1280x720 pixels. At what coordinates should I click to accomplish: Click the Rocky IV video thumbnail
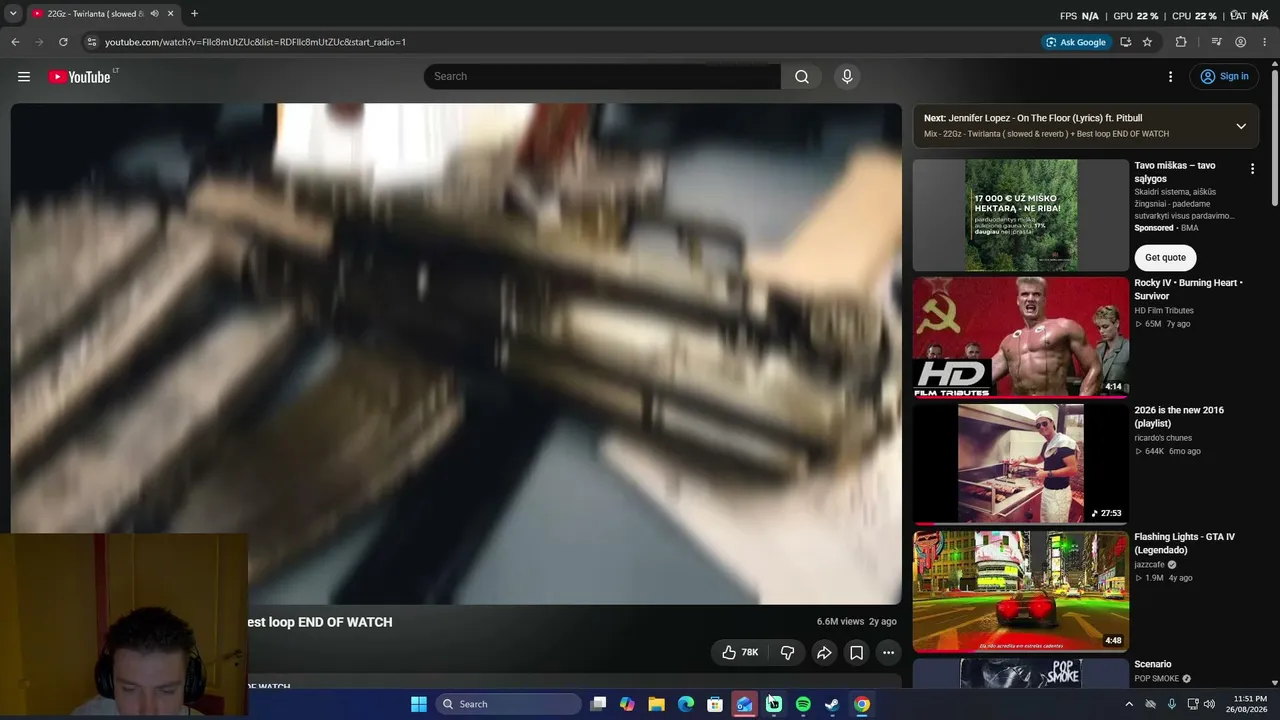(1020, 336)
